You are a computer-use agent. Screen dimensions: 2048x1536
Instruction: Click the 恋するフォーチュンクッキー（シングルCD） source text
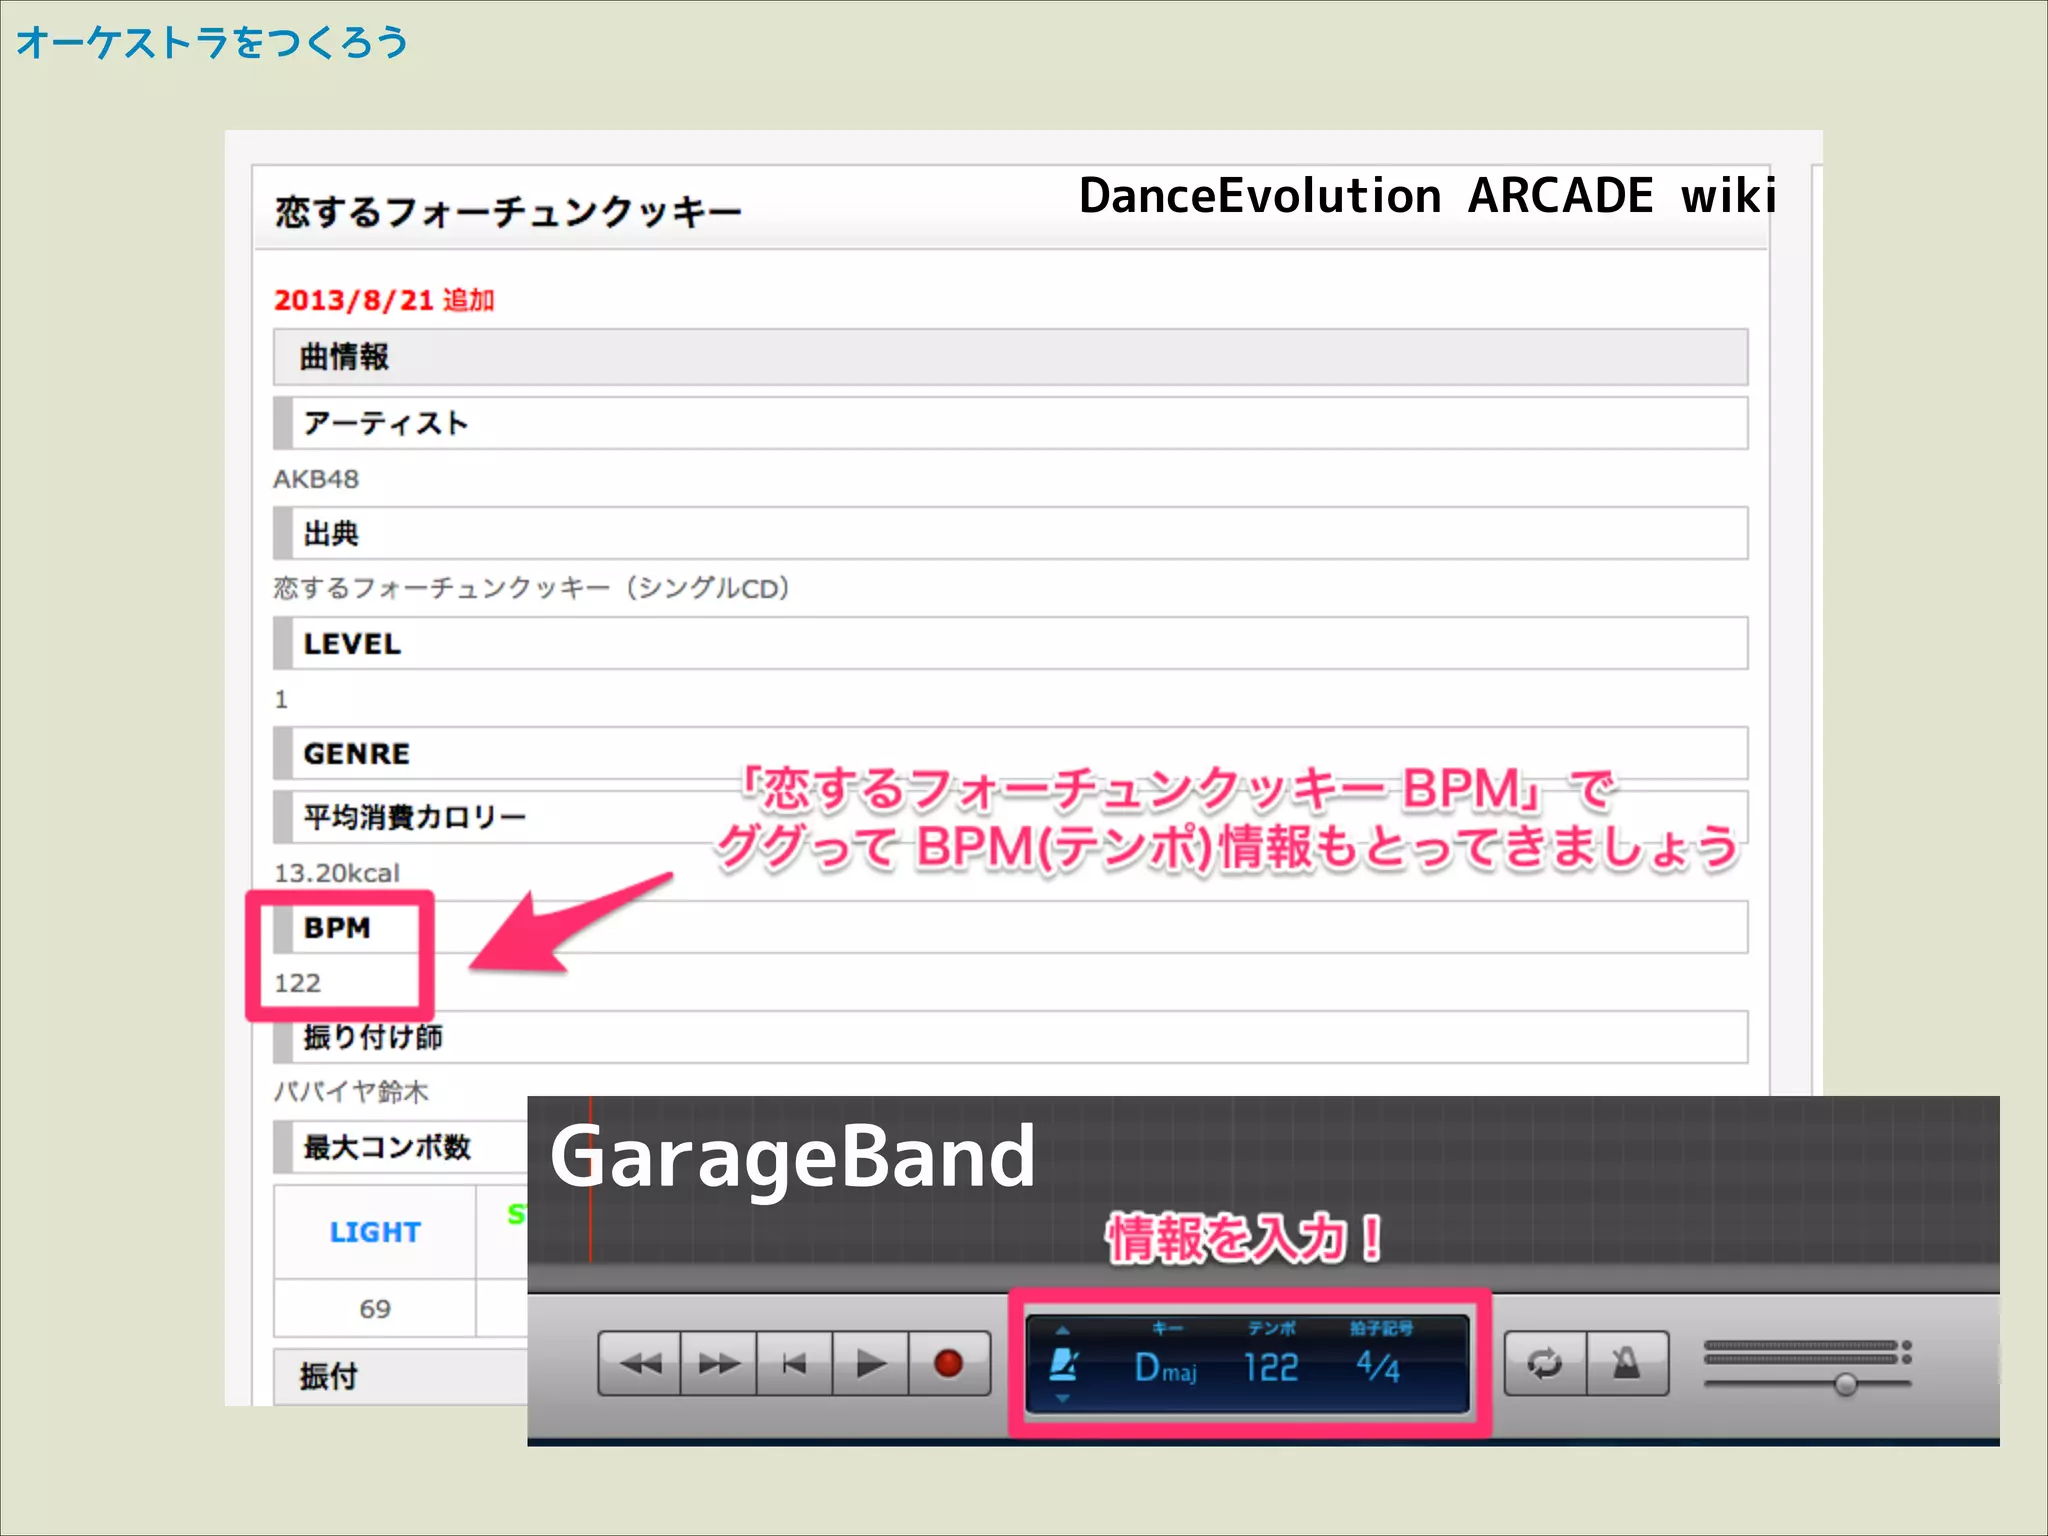pos(533,588)
